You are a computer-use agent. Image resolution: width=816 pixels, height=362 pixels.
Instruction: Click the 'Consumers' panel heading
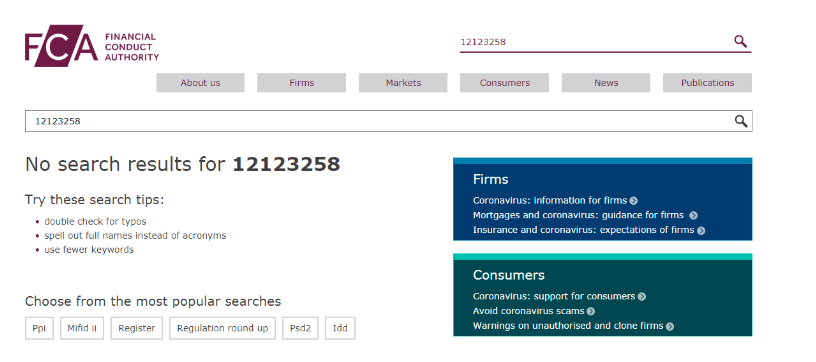(x=508, y=275)
